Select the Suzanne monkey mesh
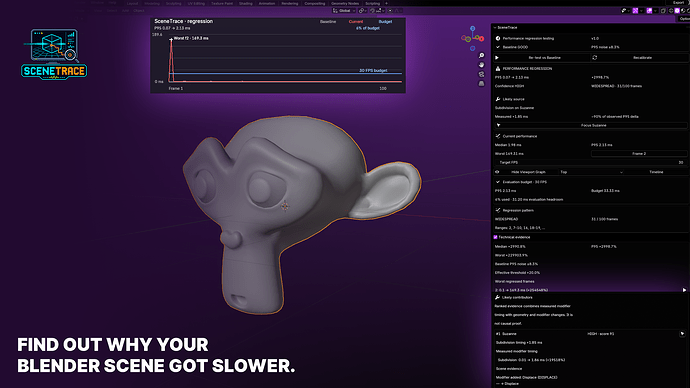Screen dimensions: 690x388 coord(282,211)
